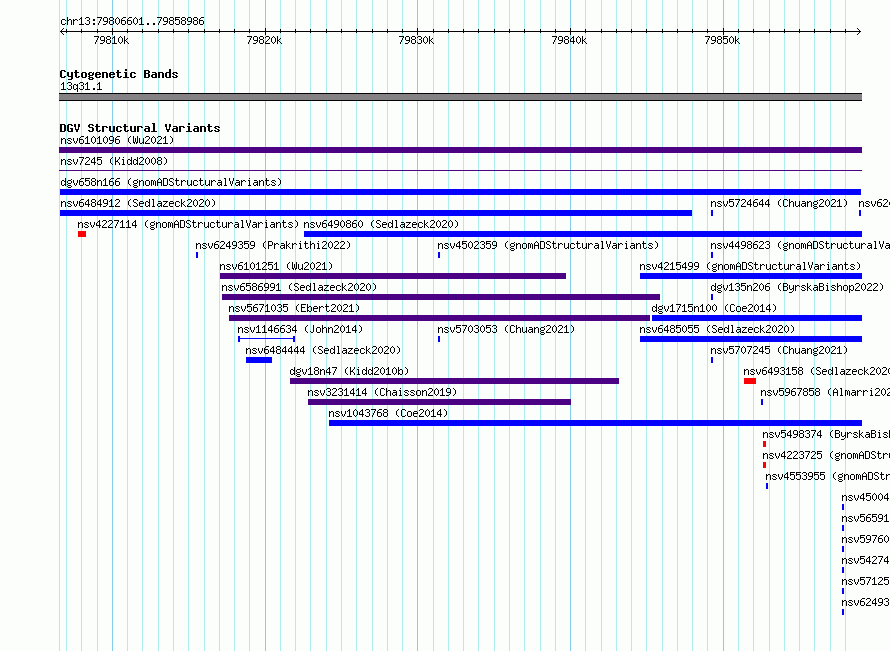Click nsv6586991 (Sedlazeck2020) label
Viewport: 890px width, 651px height.
[x=299, y=287]
